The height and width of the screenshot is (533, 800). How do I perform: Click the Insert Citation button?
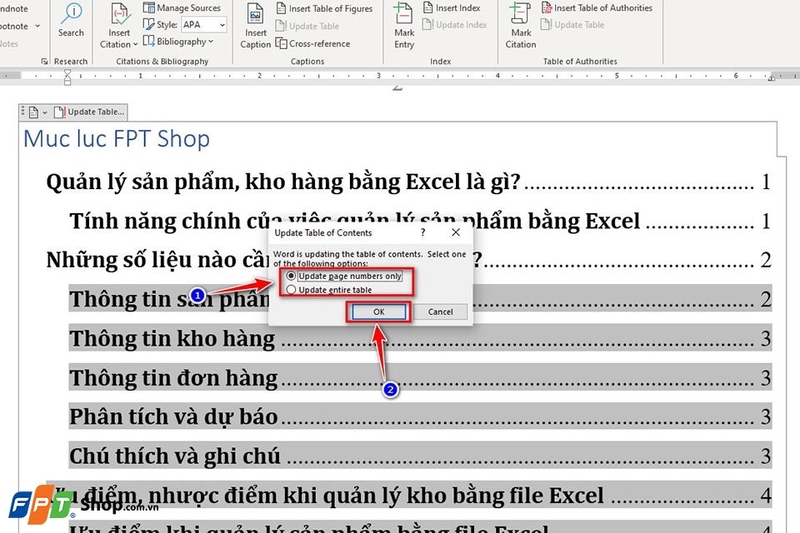pyautogui.click(x=119, y=26)
